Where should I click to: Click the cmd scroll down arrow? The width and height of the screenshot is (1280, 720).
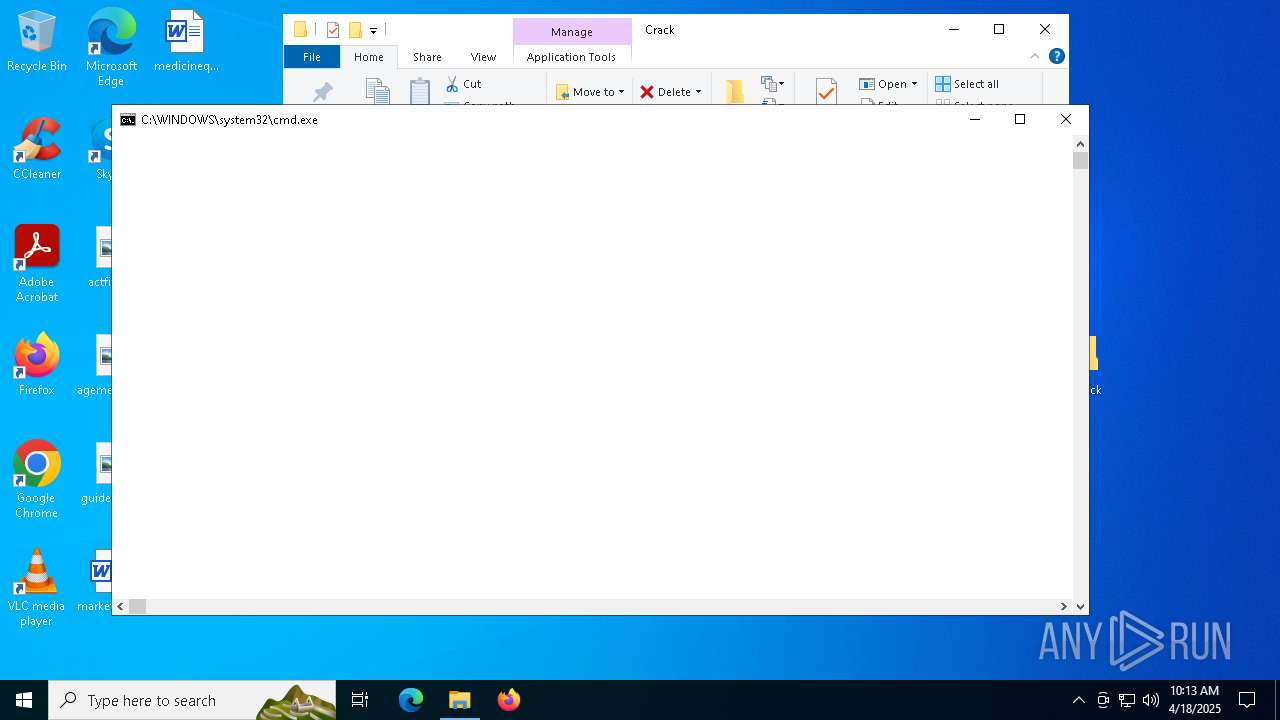tap(1080, 606)
